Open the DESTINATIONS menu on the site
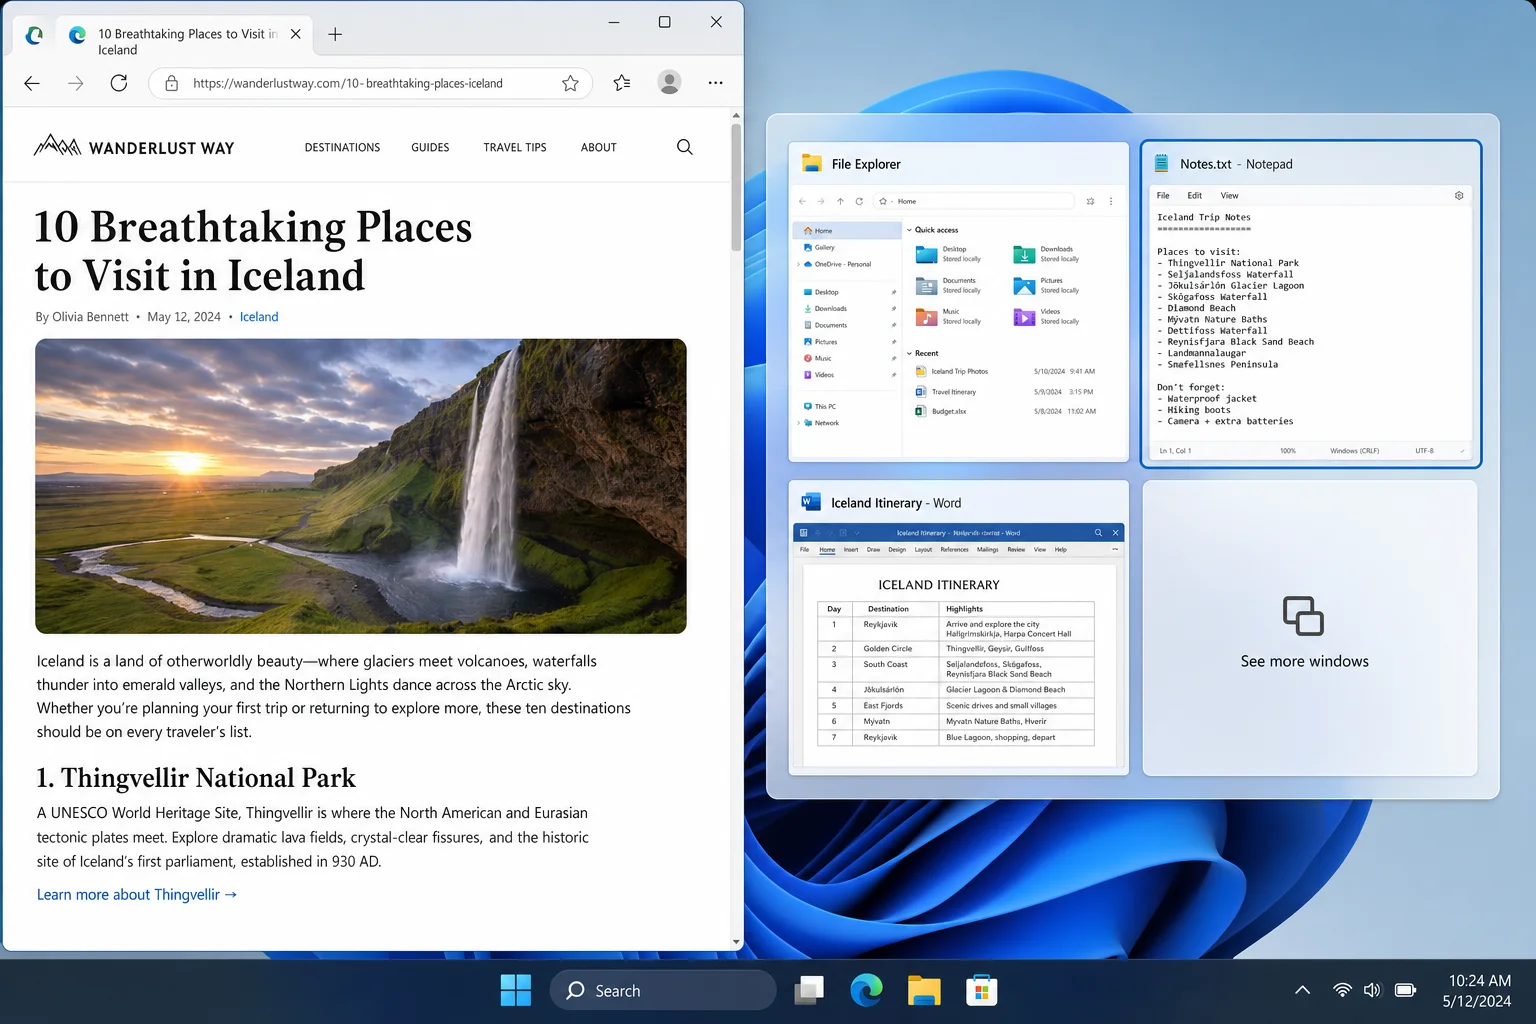Image resolution: width=1536 pixels, height=1024 pixels. [342, 147]
